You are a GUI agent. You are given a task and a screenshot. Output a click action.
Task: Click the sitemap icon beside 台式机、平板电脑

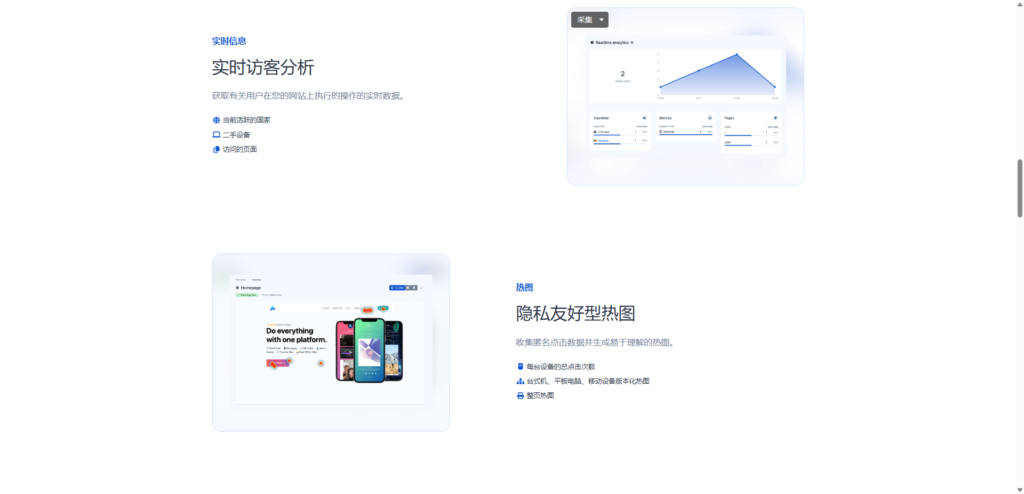pyautogui.click(x=520, y=381)
